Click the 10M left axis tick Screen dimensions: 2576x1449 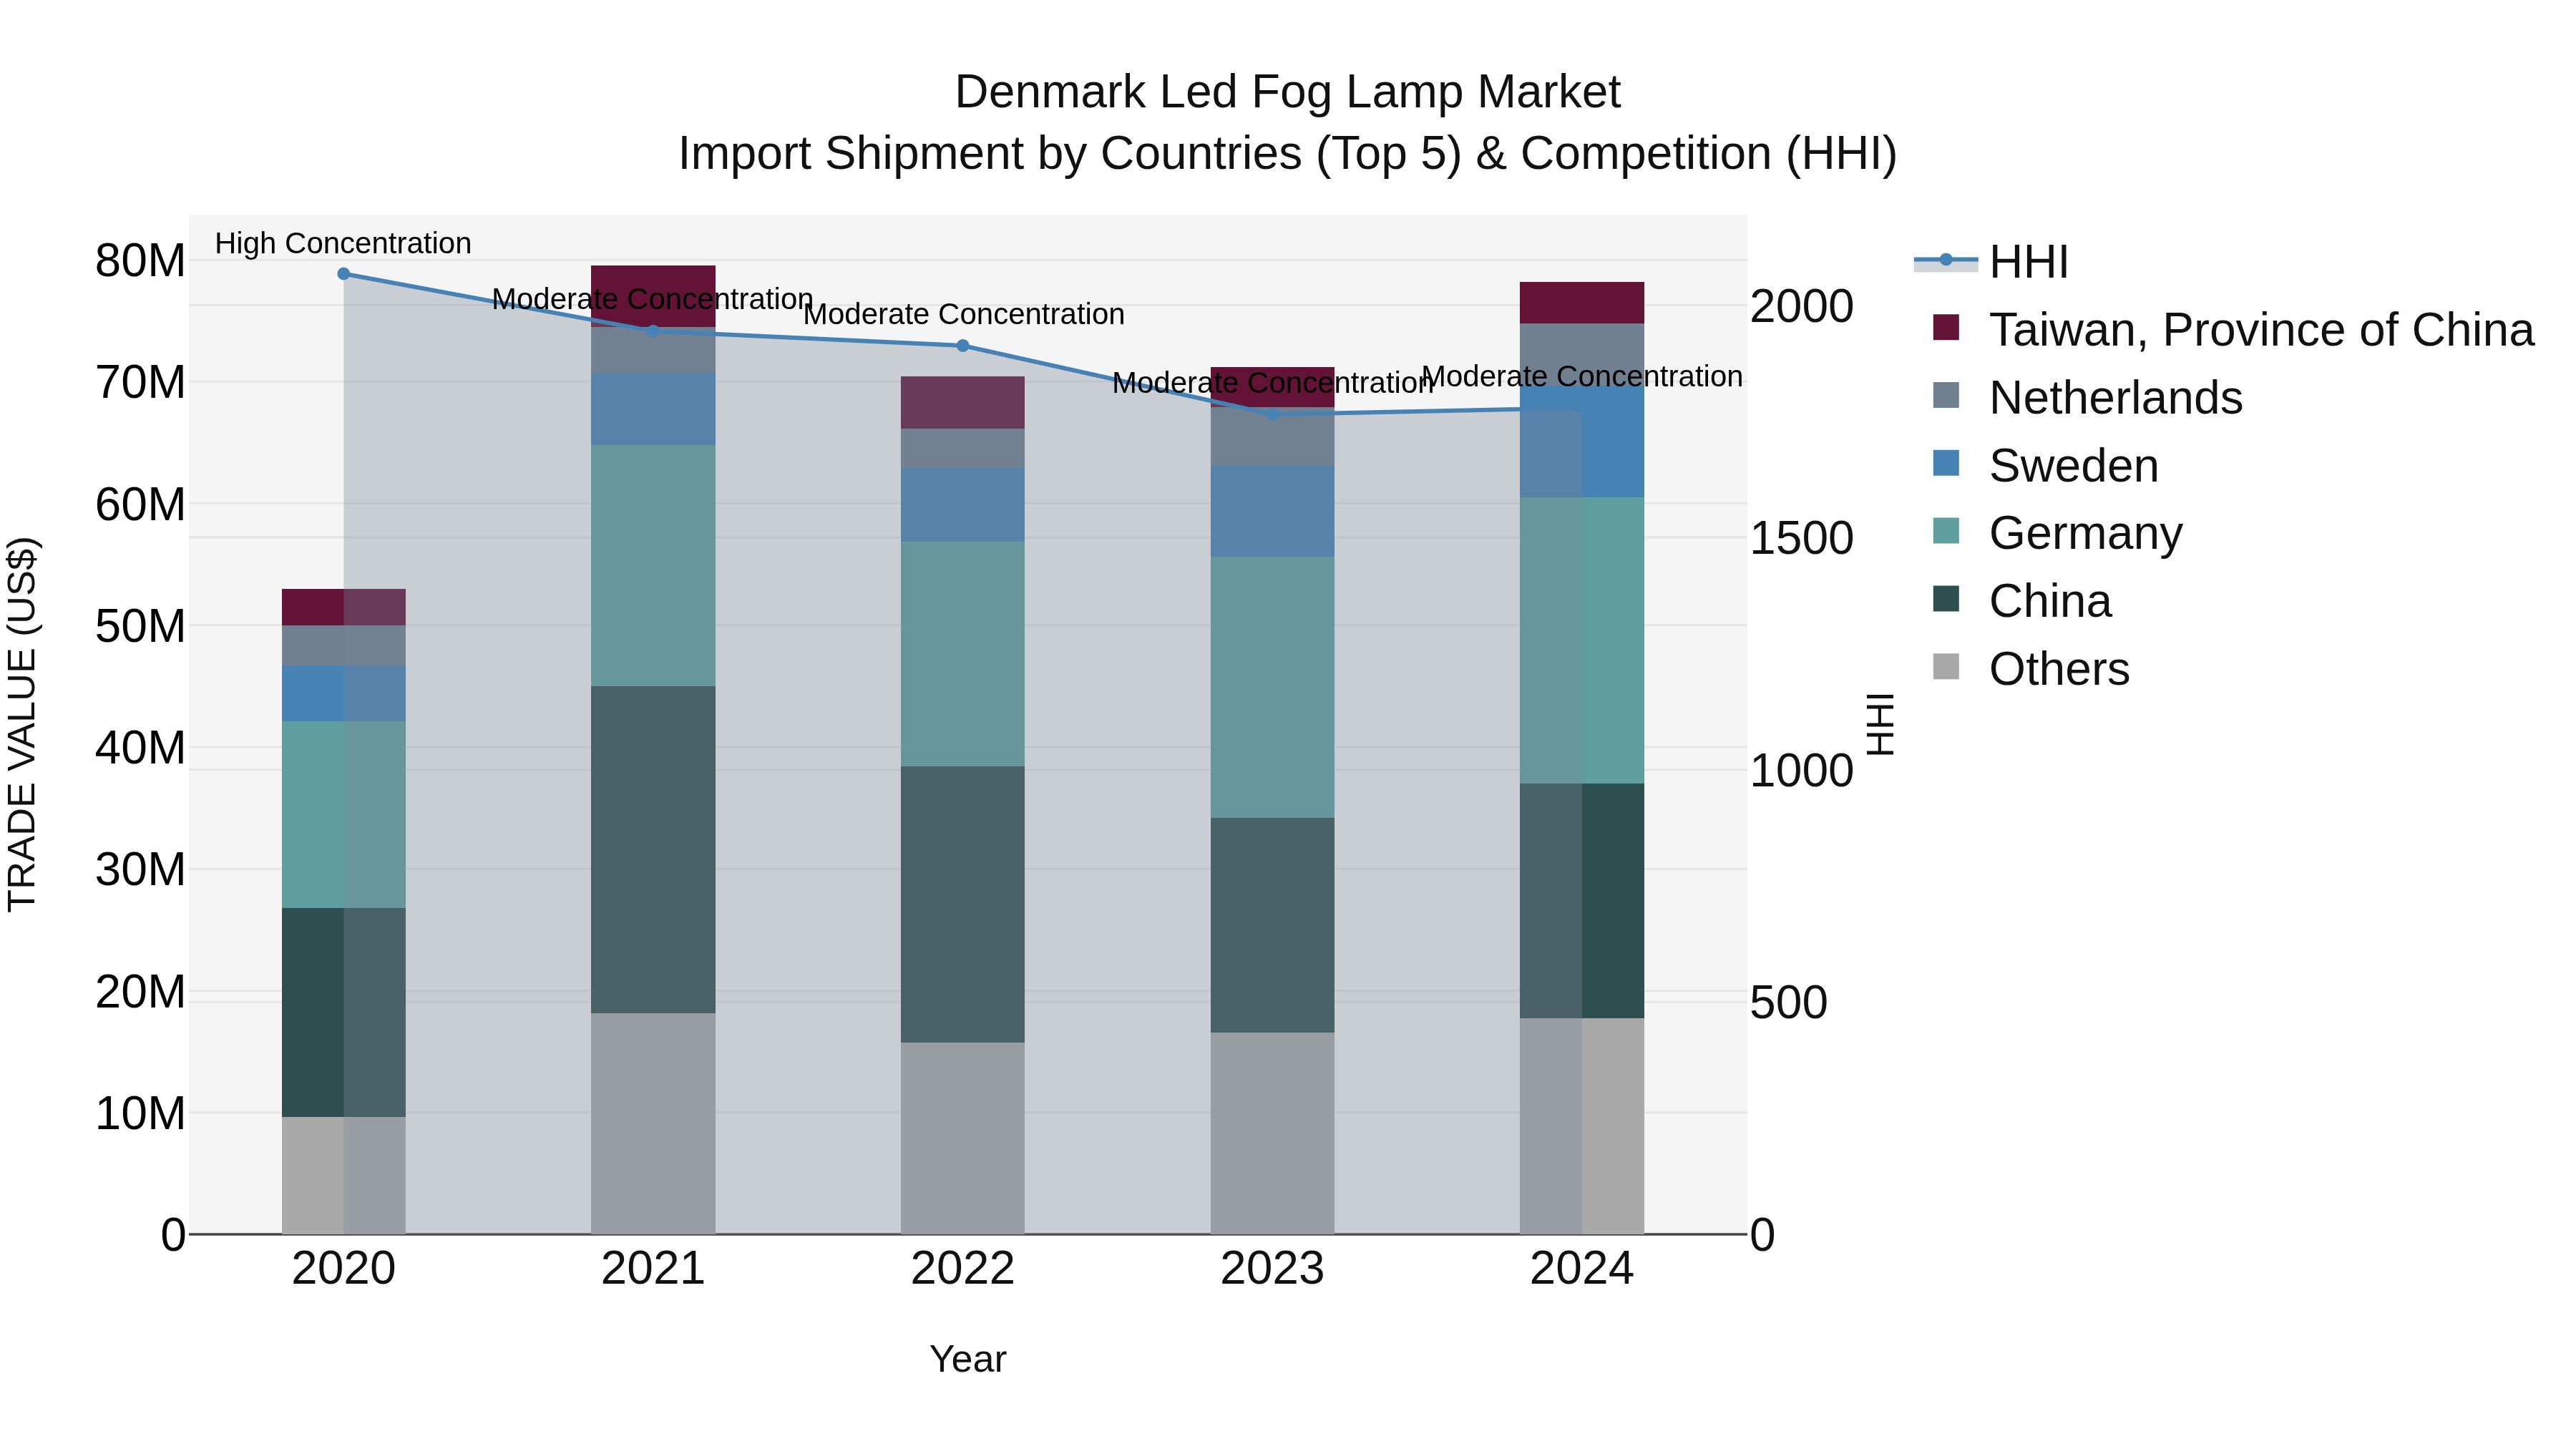click(x=140, y=1114)
